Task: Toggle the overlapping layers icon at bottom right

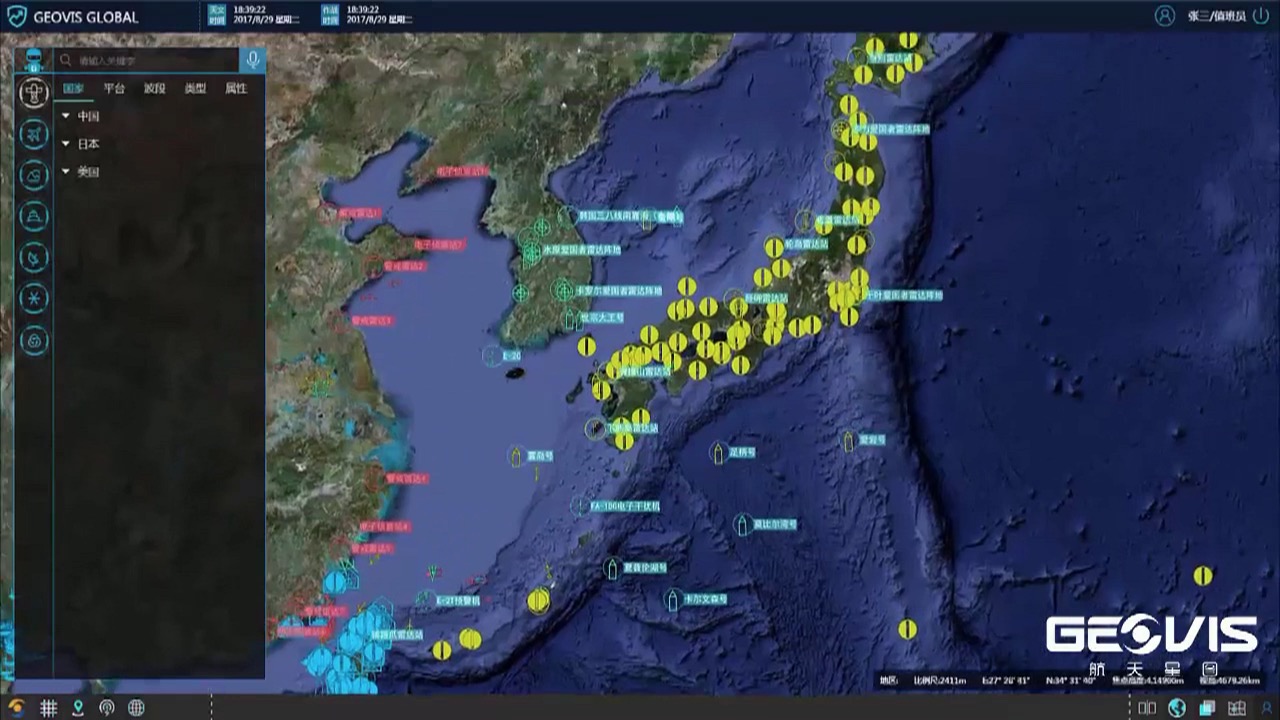Action: click(x=1208, y=708)
